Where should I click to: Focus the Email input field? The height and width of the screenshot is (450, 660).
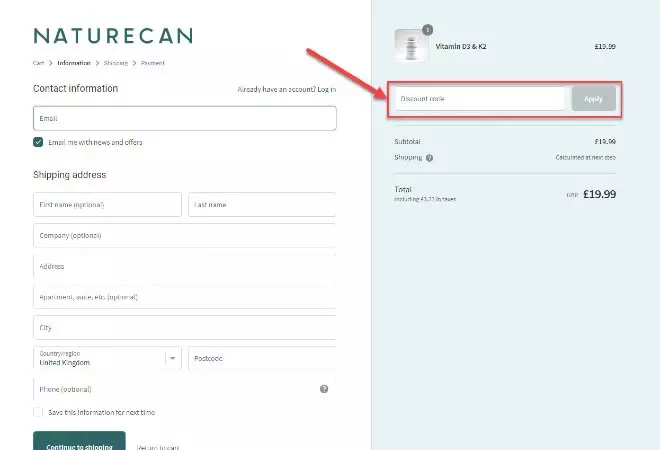tap(185, 118)
